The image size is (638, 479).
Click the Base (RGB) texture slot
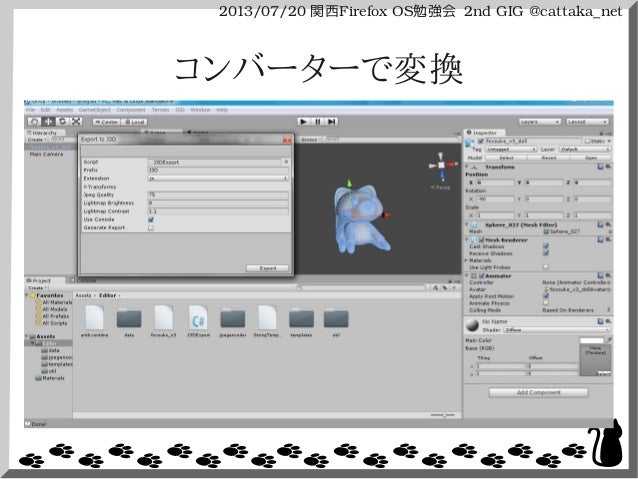[595, 360]
